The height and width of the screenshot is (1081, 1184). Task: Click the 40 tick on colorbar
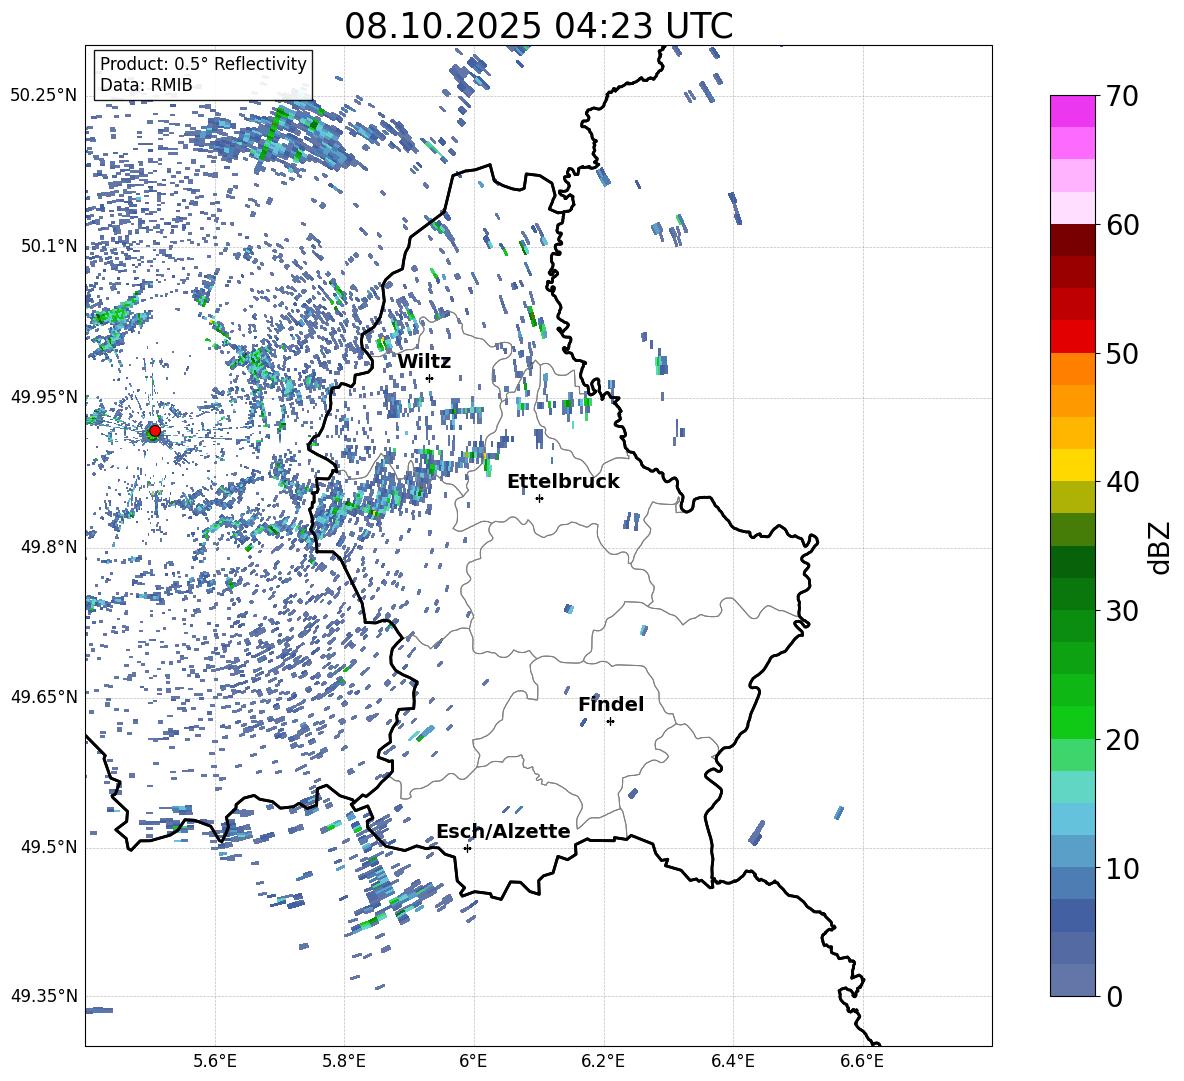(1121, 482)
